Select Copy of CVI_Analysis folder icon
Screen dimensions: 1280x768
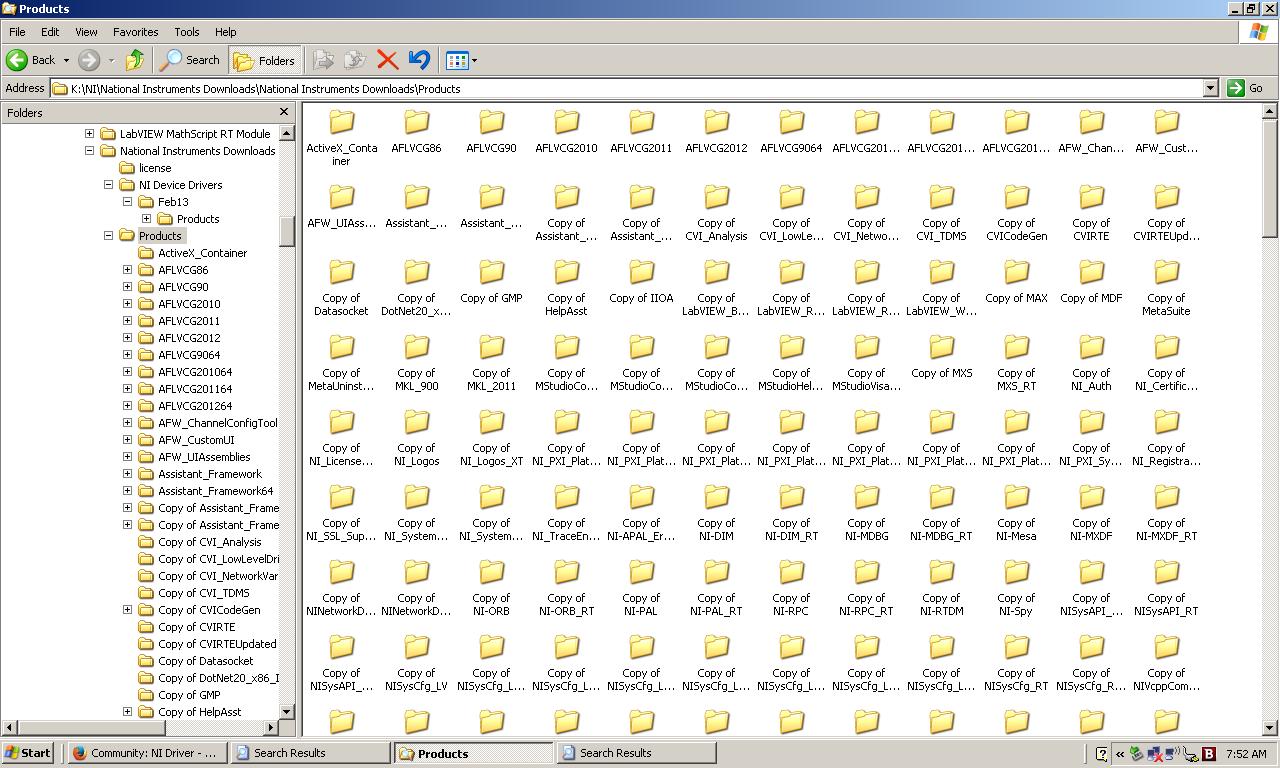(x=716, y=197)
